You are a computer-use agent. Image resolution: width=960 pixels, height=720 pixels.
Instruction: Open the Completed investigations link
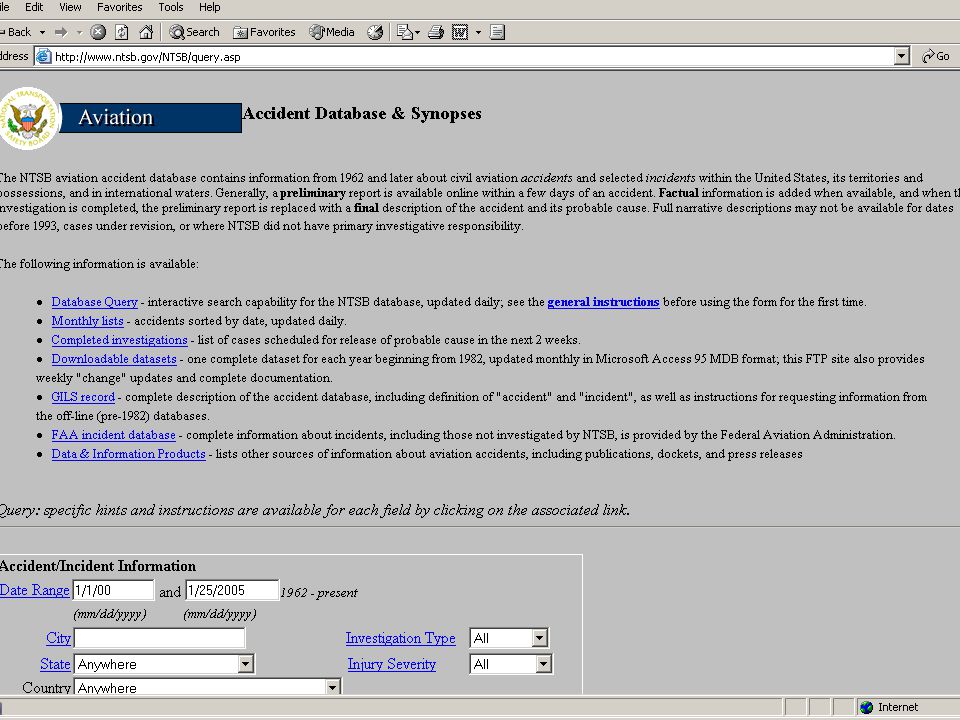119,340
